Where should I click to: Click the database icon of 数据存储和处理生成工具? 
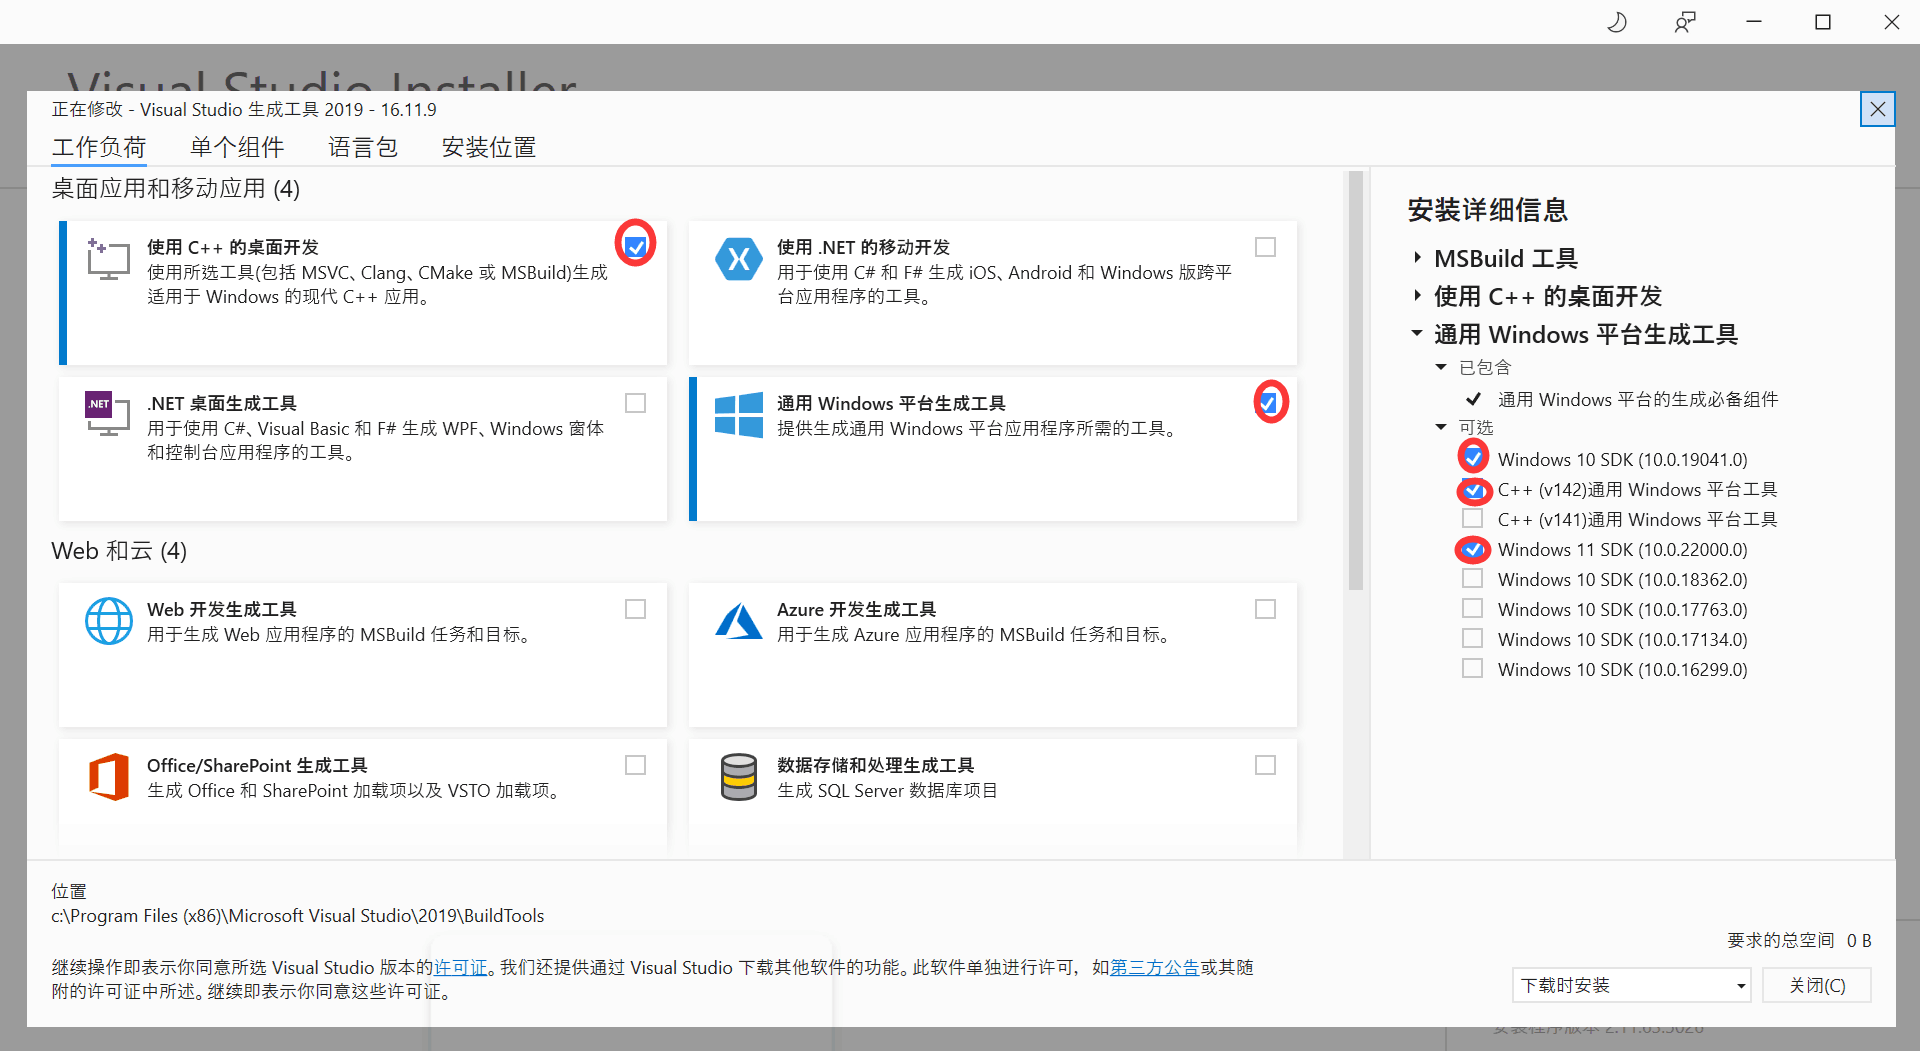[x=739, y=777]
